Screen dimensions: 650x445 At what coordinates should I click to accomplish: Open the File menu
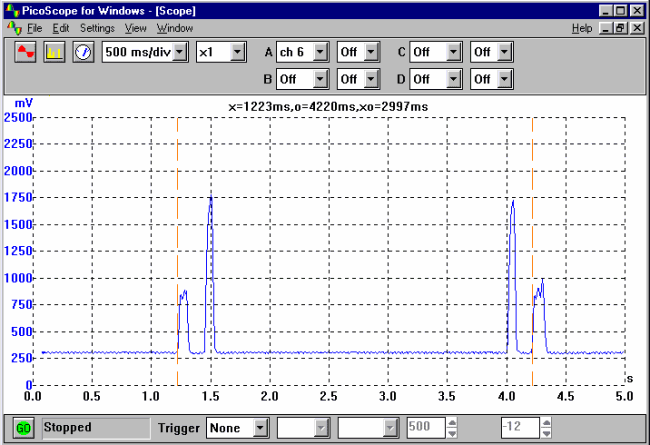point(35,29)
